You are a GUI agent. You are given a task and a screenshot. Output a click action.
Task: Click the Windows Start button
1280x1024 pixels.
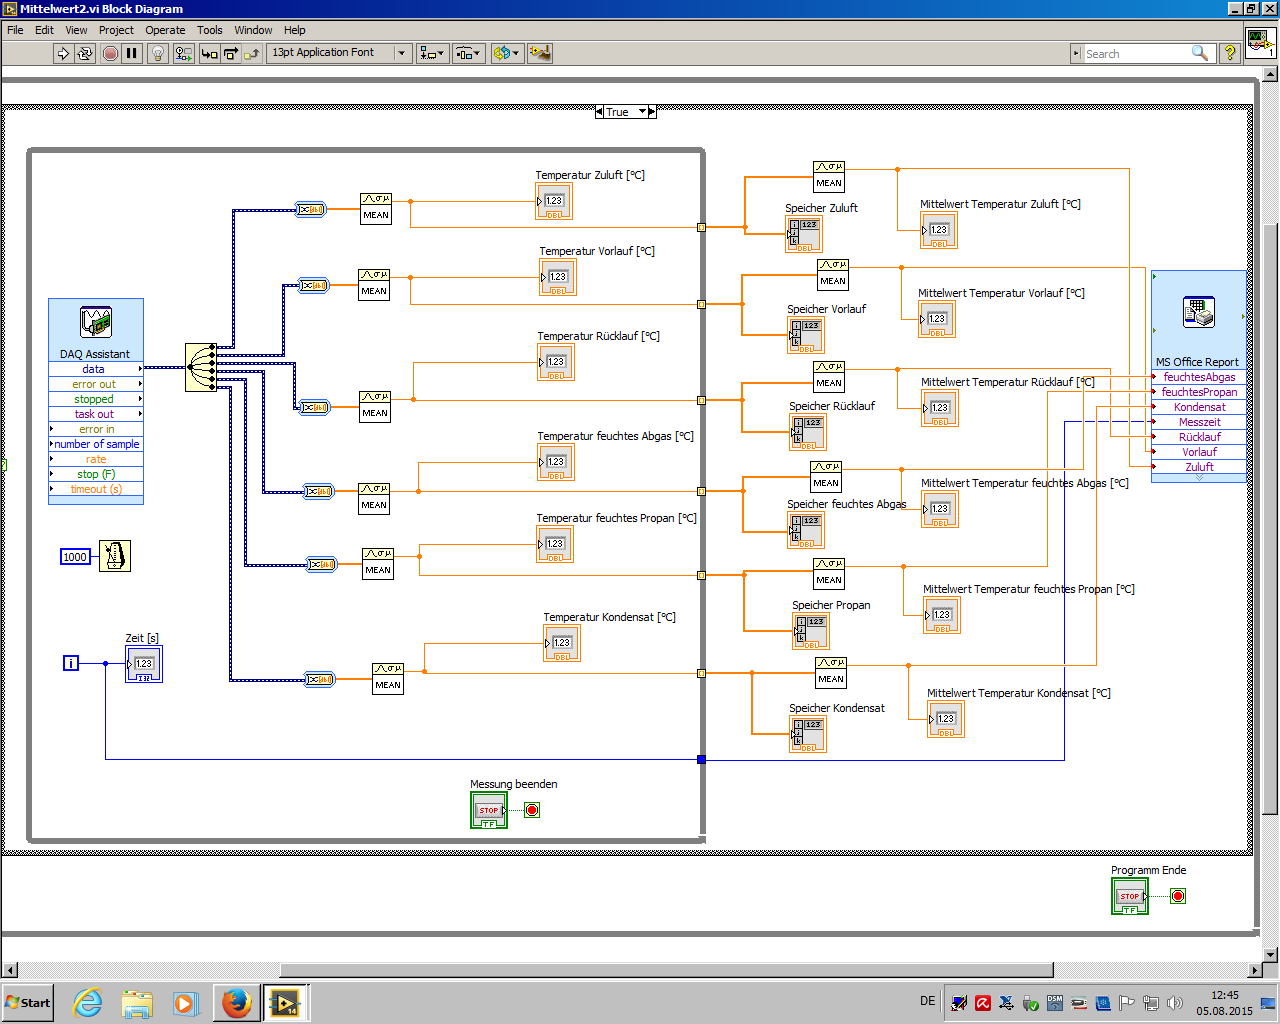(x=28, y=1002)
